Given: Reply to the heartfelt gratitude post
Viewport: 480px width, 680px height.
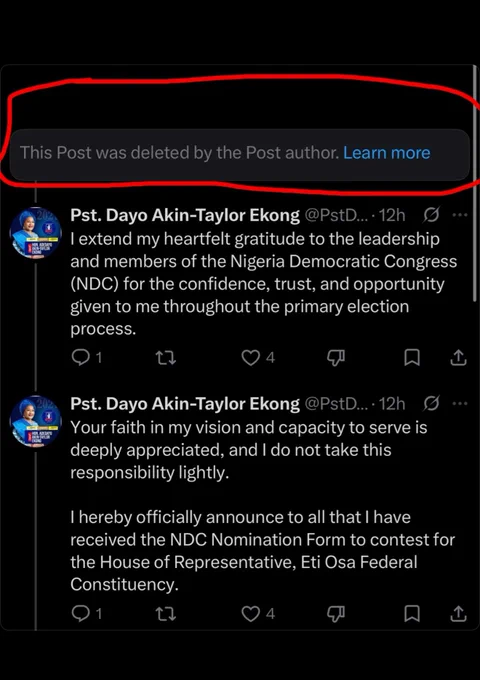Looking at the screenshot, I should [x=81, y=358].
